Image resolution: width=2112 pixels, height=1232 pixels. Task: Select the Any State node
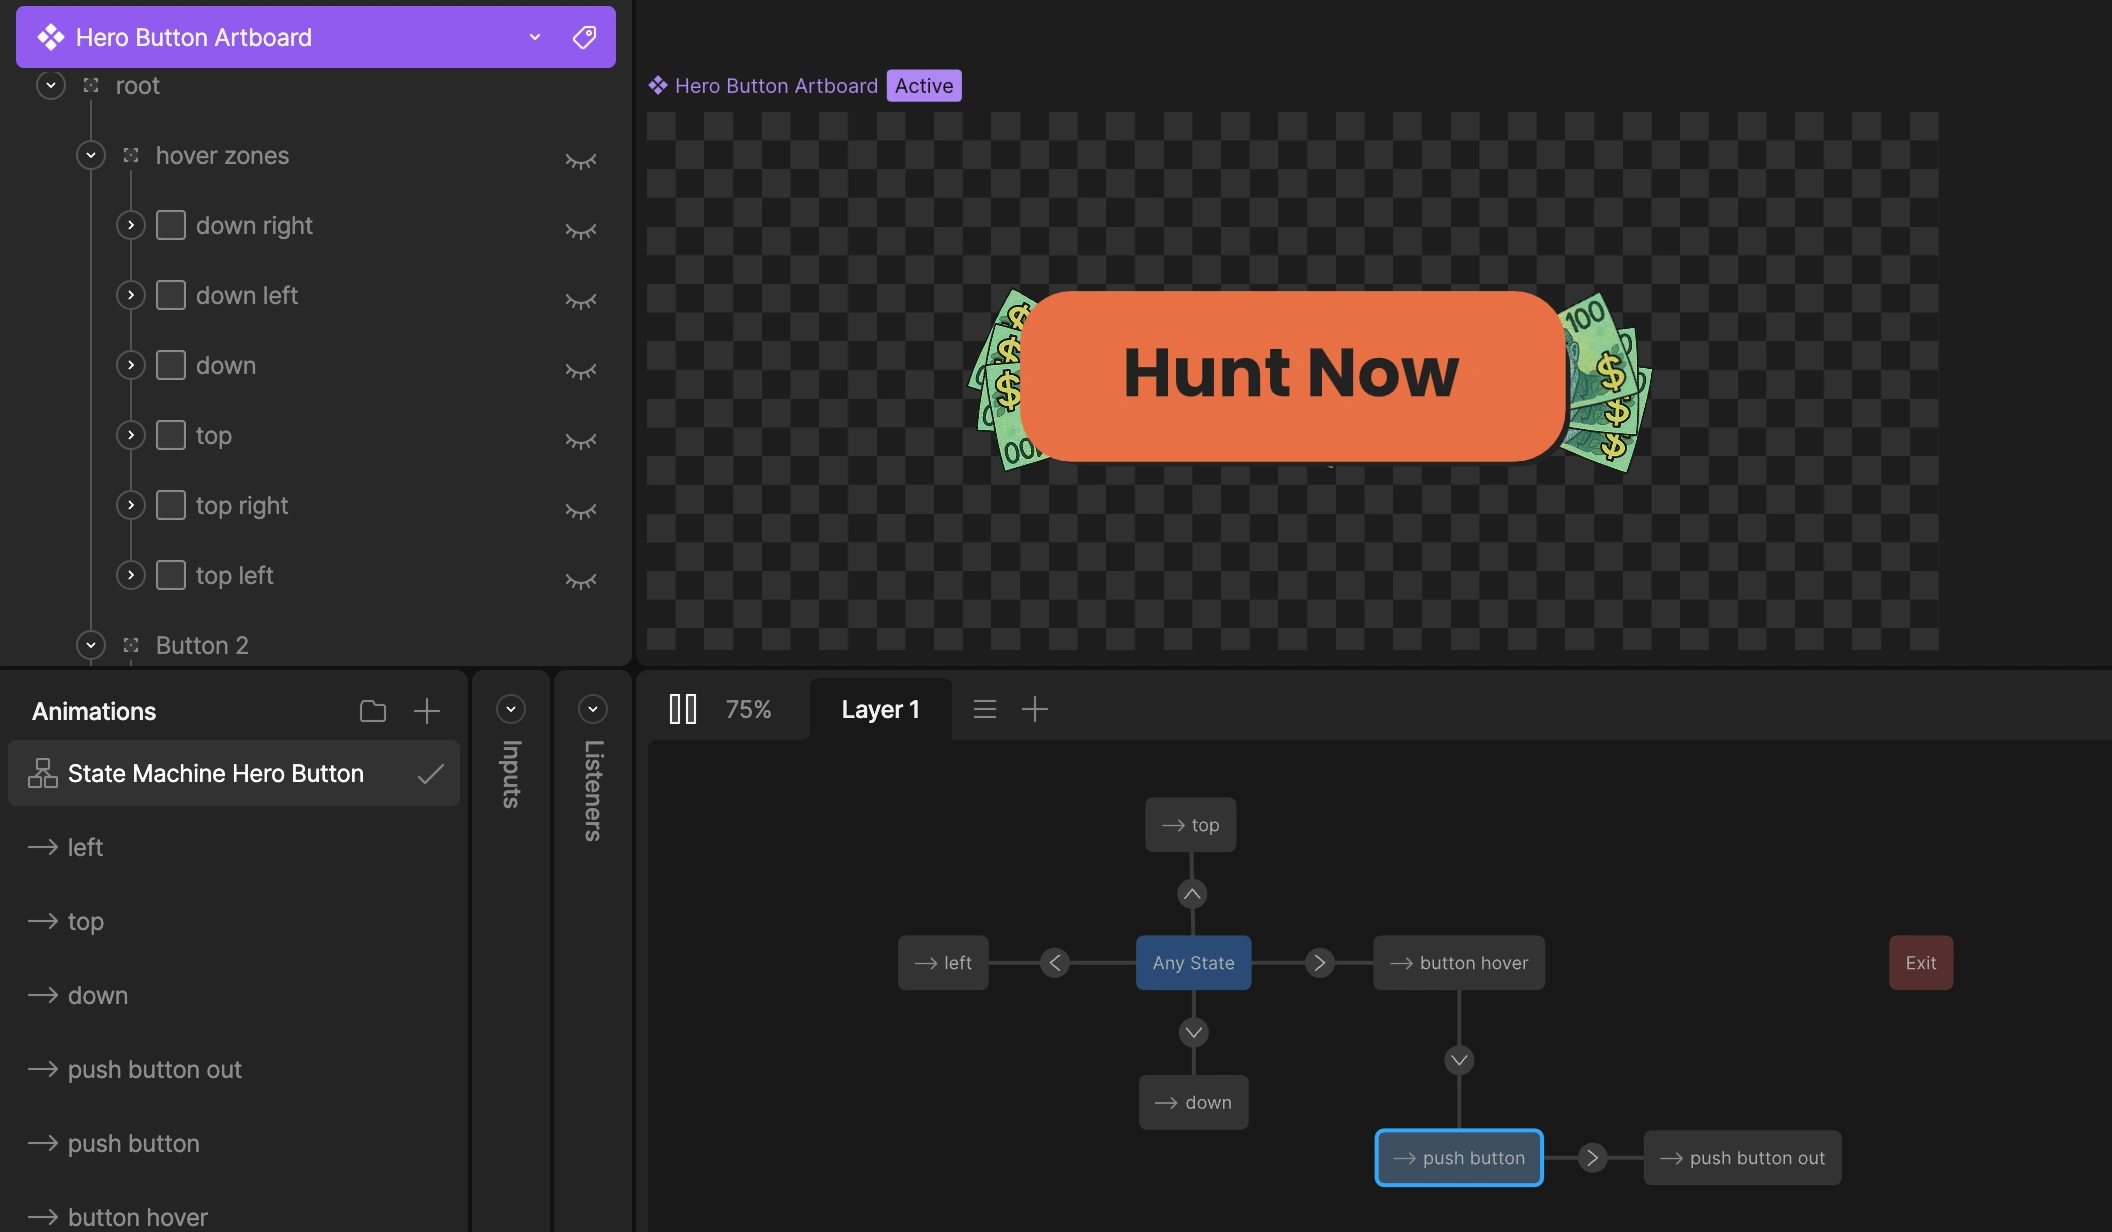pos(1193,963)
